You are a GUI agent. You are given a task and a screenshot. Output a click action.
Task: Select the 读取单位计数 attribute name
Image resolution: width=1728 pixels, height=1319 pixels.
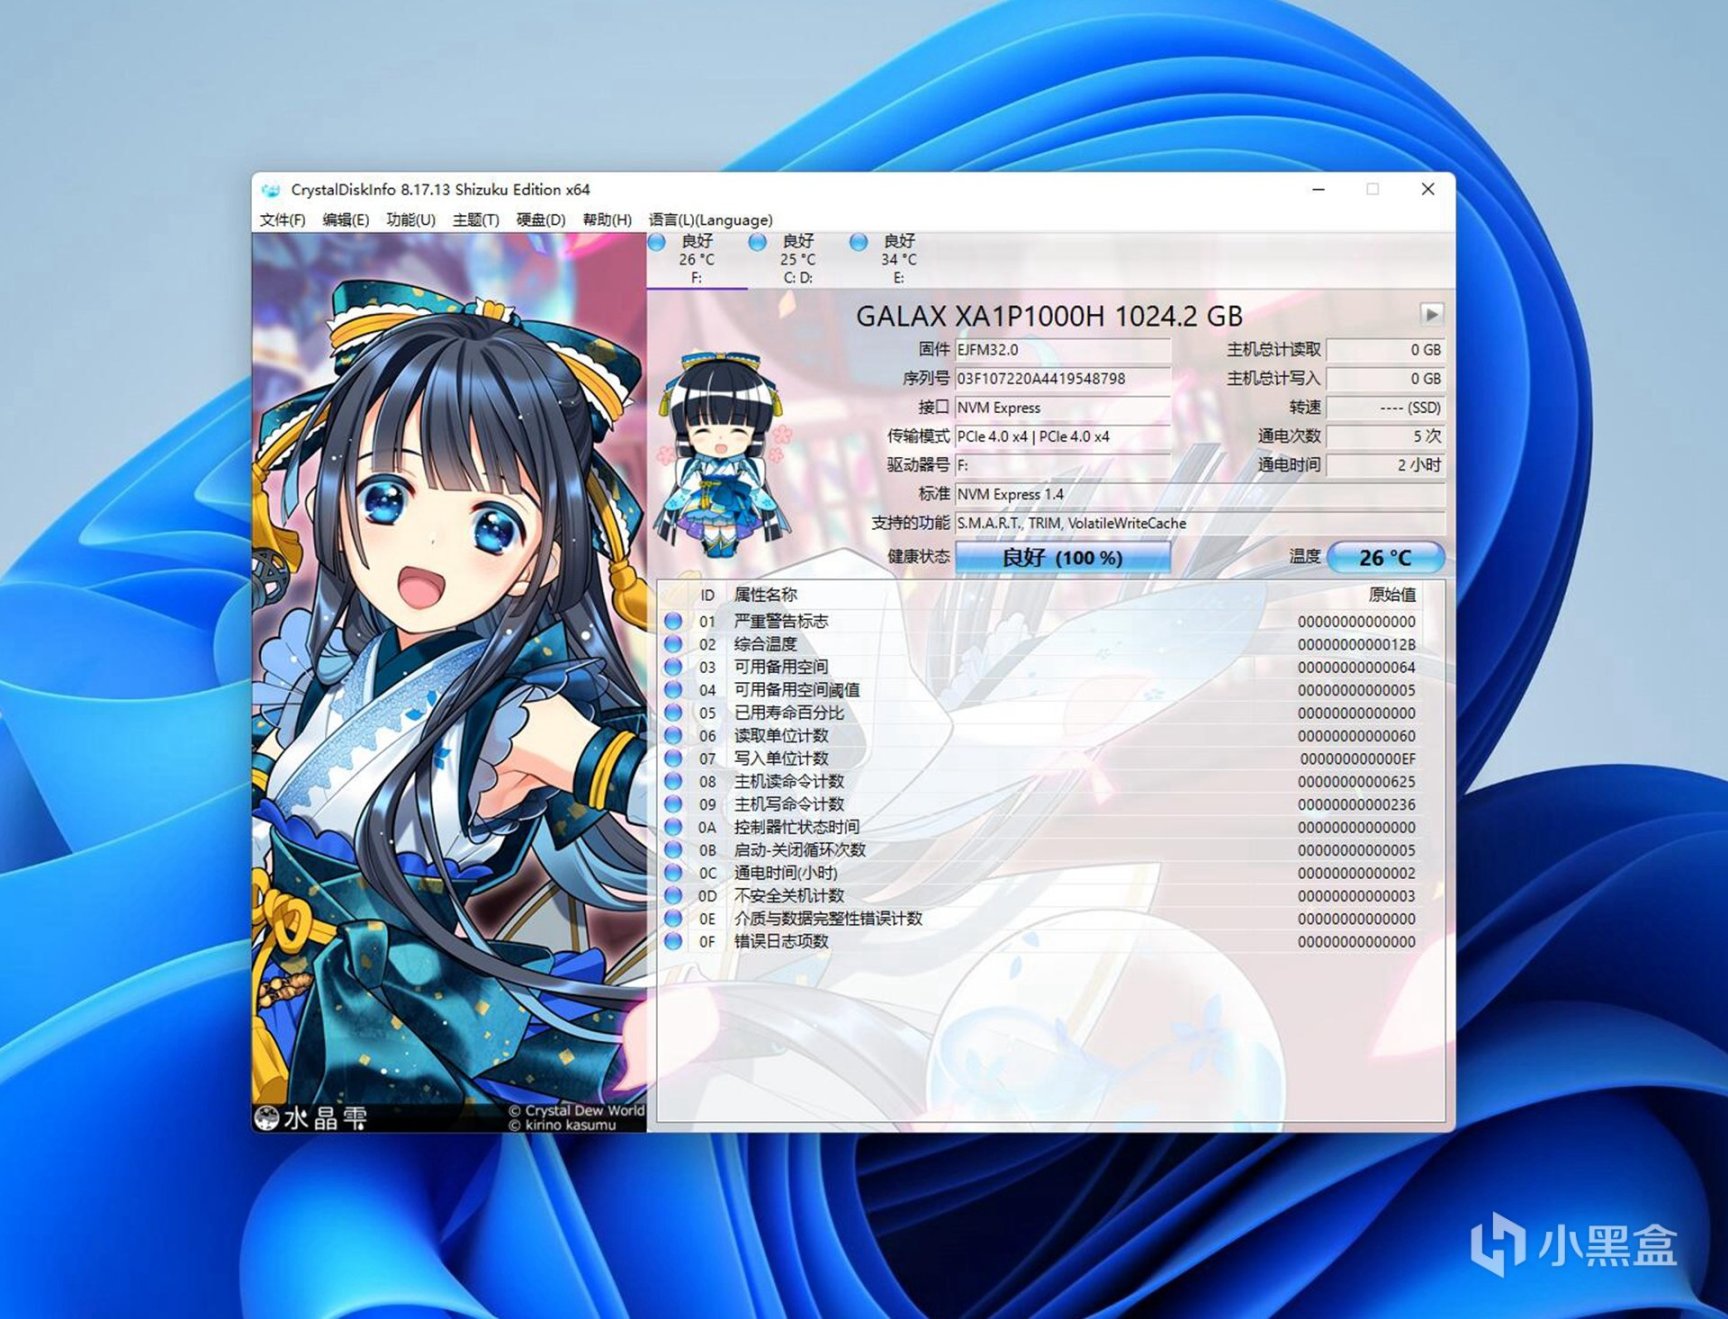(781, 736)
